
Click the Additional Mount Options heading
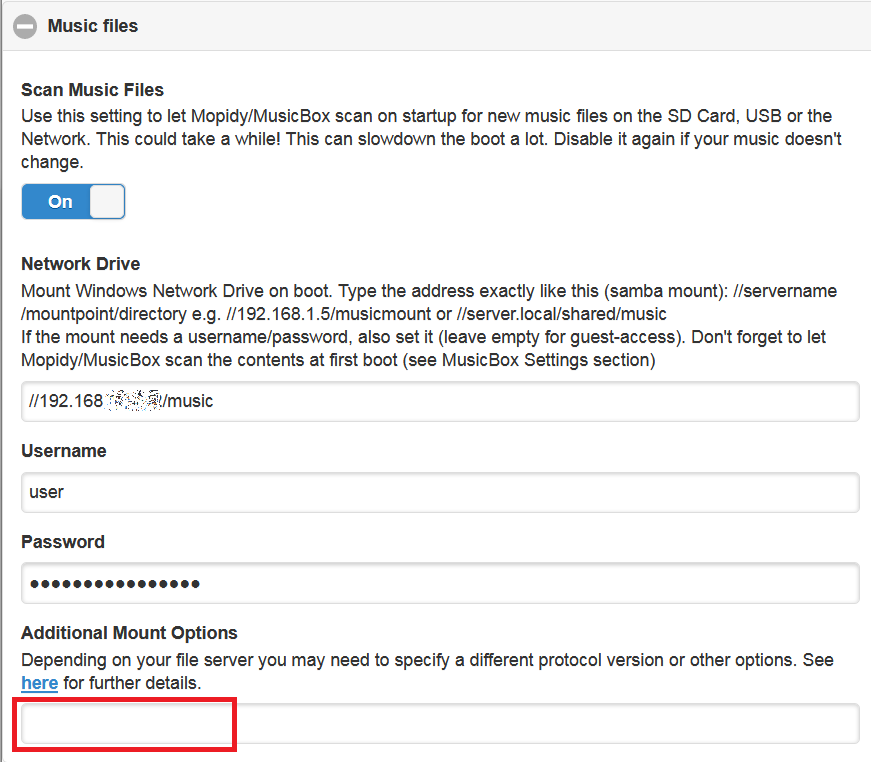click(x=129, y=633)
